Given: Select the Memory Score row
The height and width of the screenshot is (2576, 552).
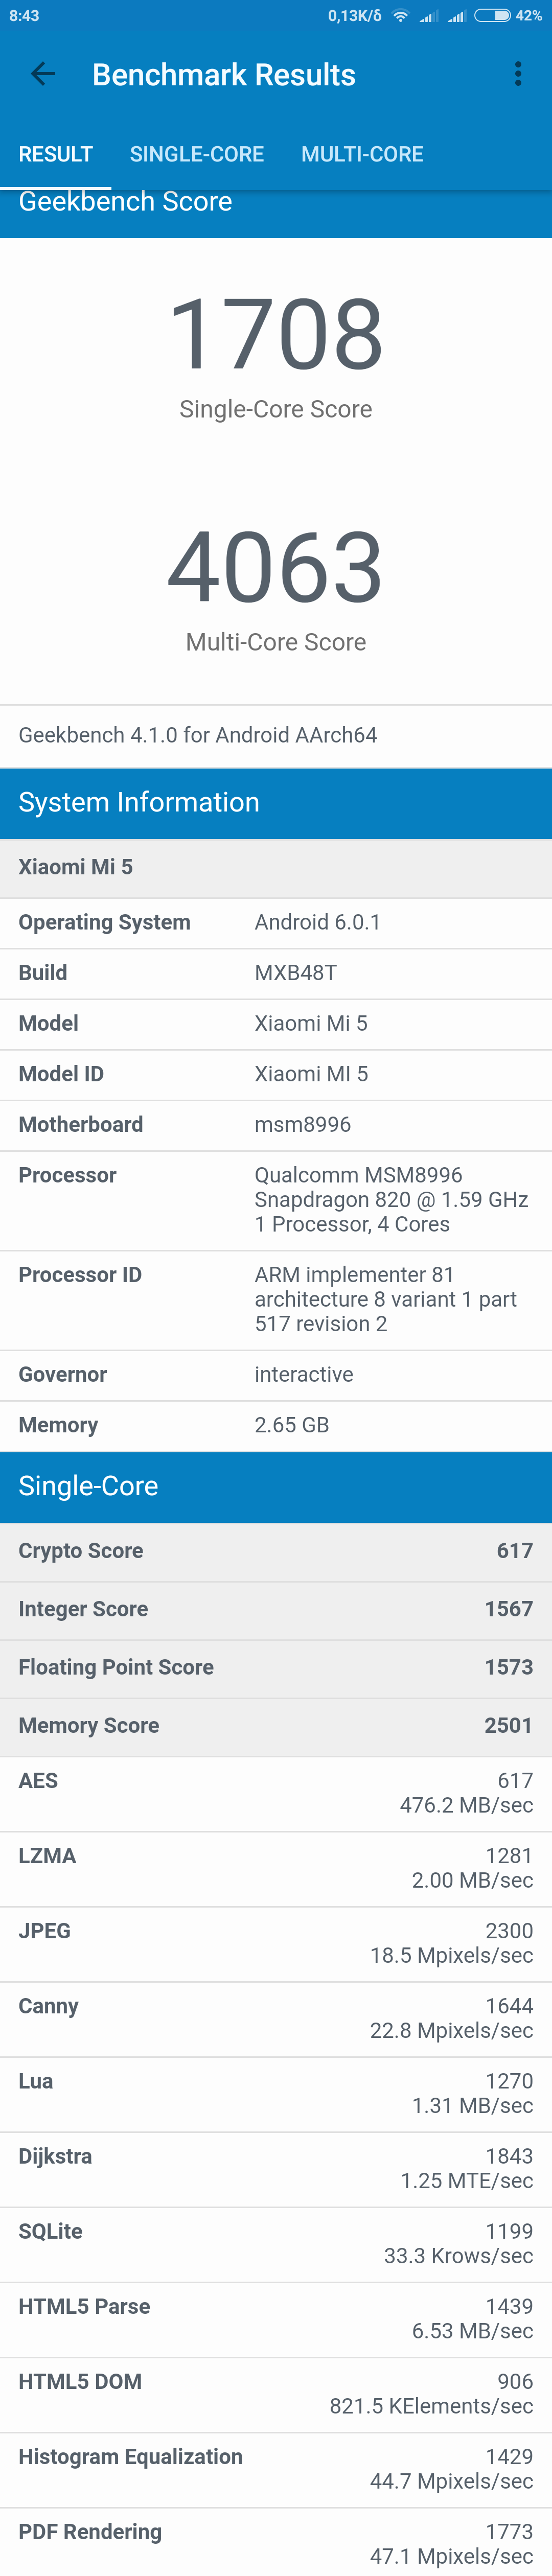Looking at the screenshot, I should pos(276,1725).
